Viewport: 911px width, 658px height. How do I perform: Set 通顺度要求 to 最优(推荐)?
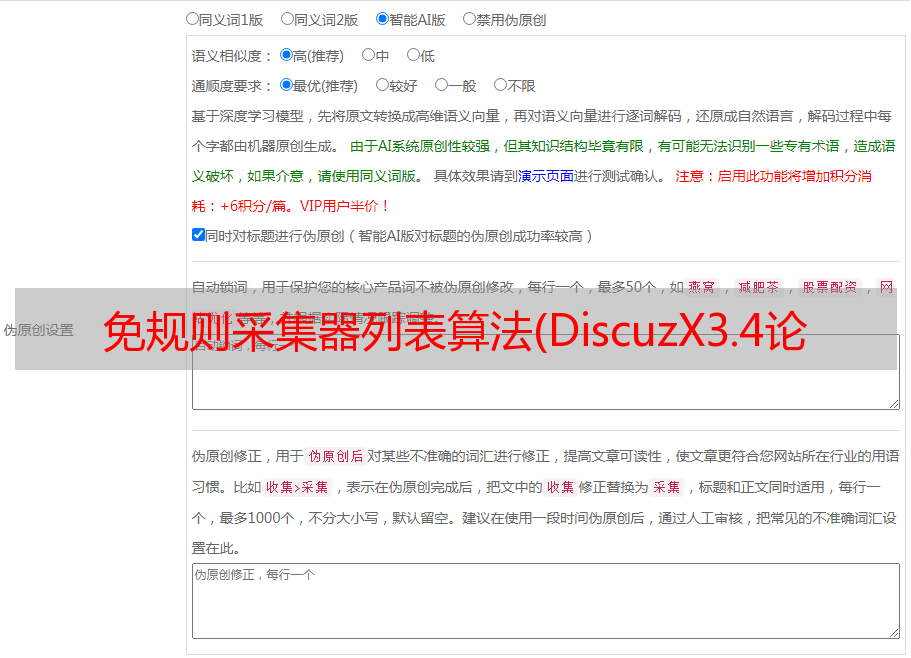pos(286,85)
